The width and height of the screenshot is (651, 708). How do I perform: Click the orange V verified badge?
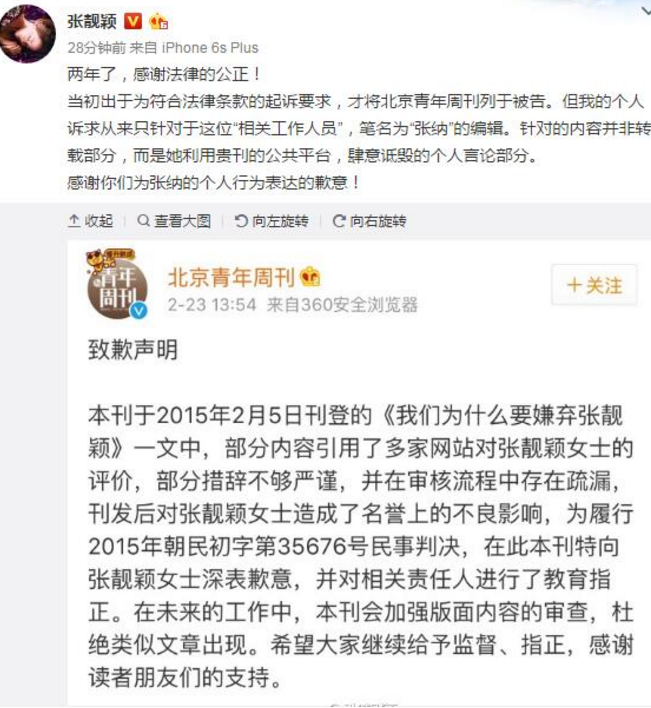[133, 21]
